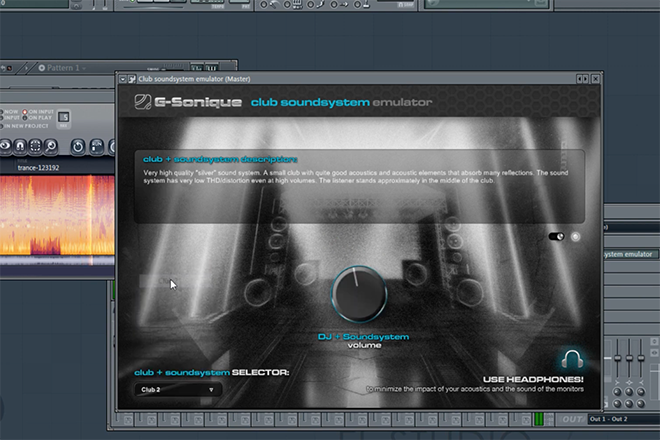
Task: Click the first mixer fader on the right panel
Action: [x=617, y=359]
